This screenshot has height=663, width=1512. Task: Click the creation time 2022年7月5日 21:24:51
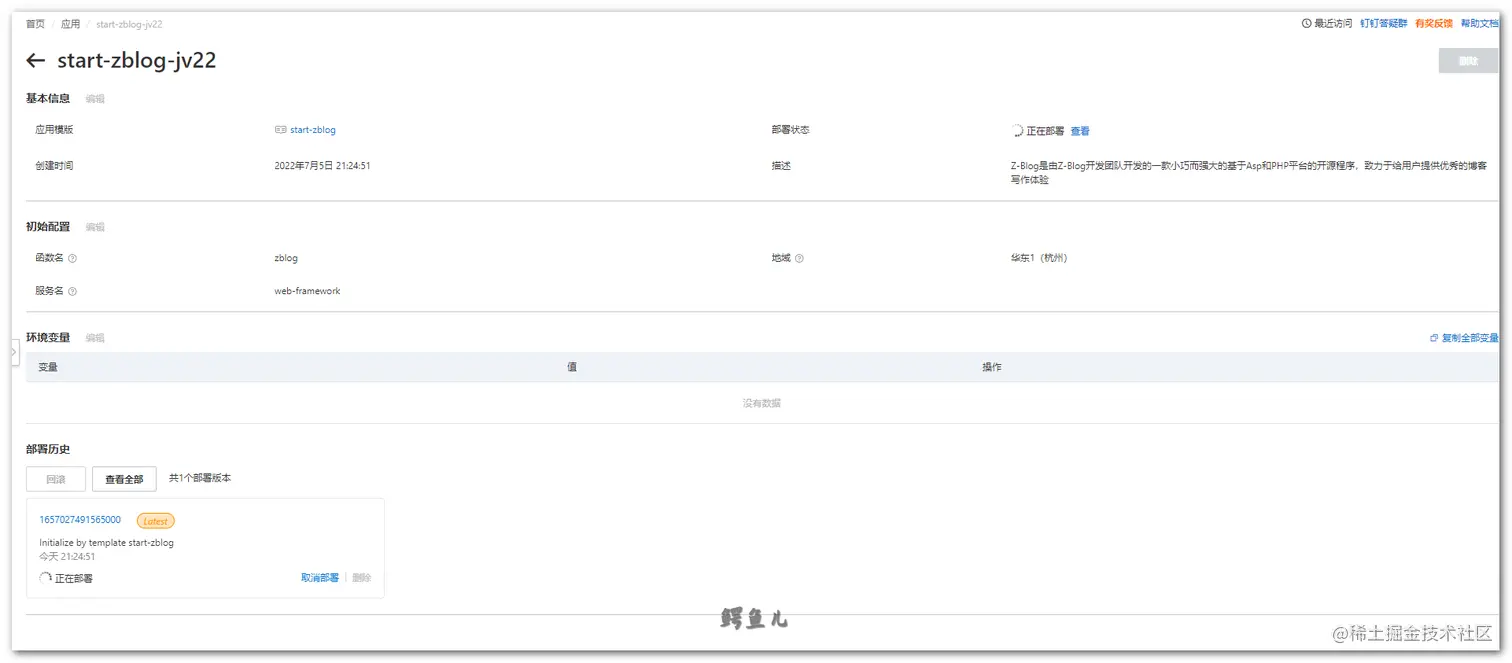click(x=322, y=166)
